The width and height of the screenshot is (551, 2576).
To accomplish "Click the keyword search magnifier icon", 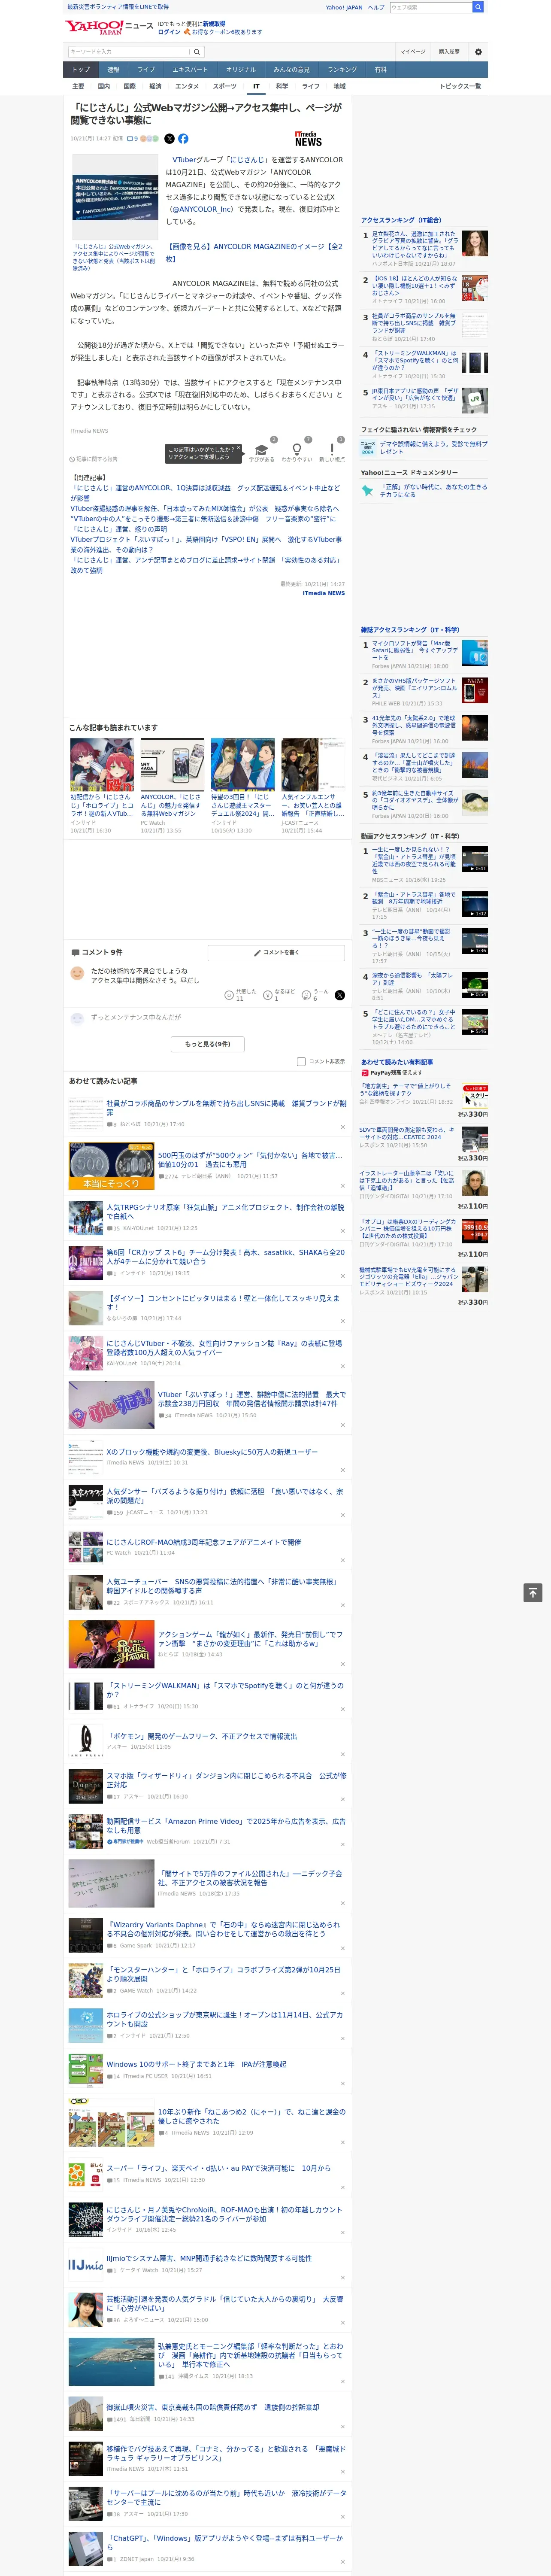I will pyautogui.click(x=197, y=51).
